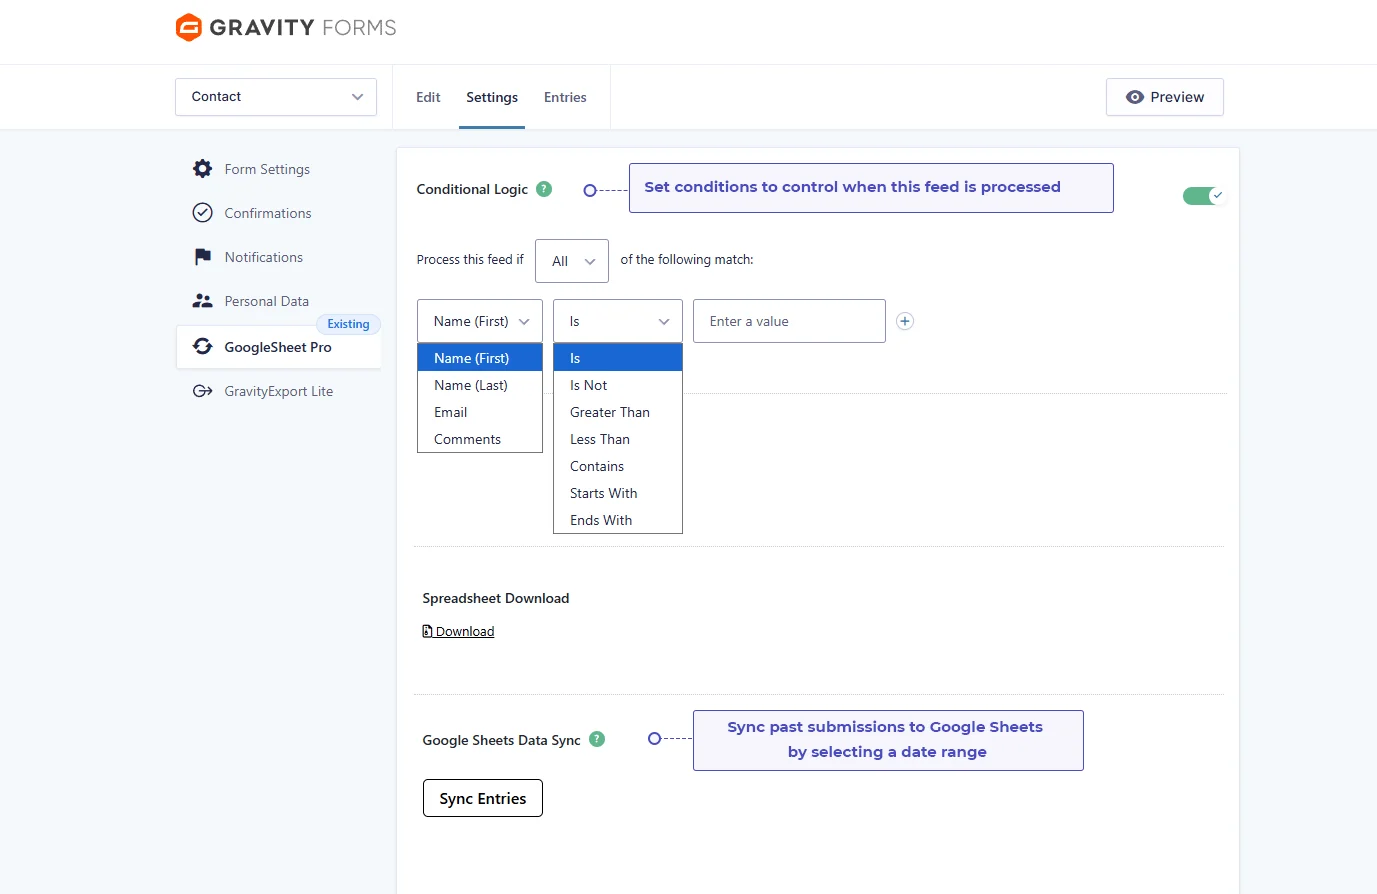Switch to the Settings tab
Viewport: 1377px width, 894px height.
492,97
